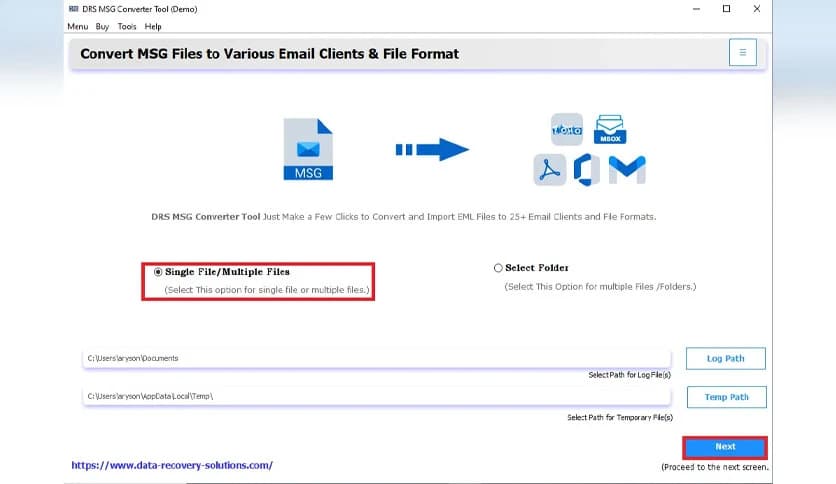The width and height of the screenshot is (836, 484).
Task: Click the temporary files path input field
Action: click(x=376, y=396)
